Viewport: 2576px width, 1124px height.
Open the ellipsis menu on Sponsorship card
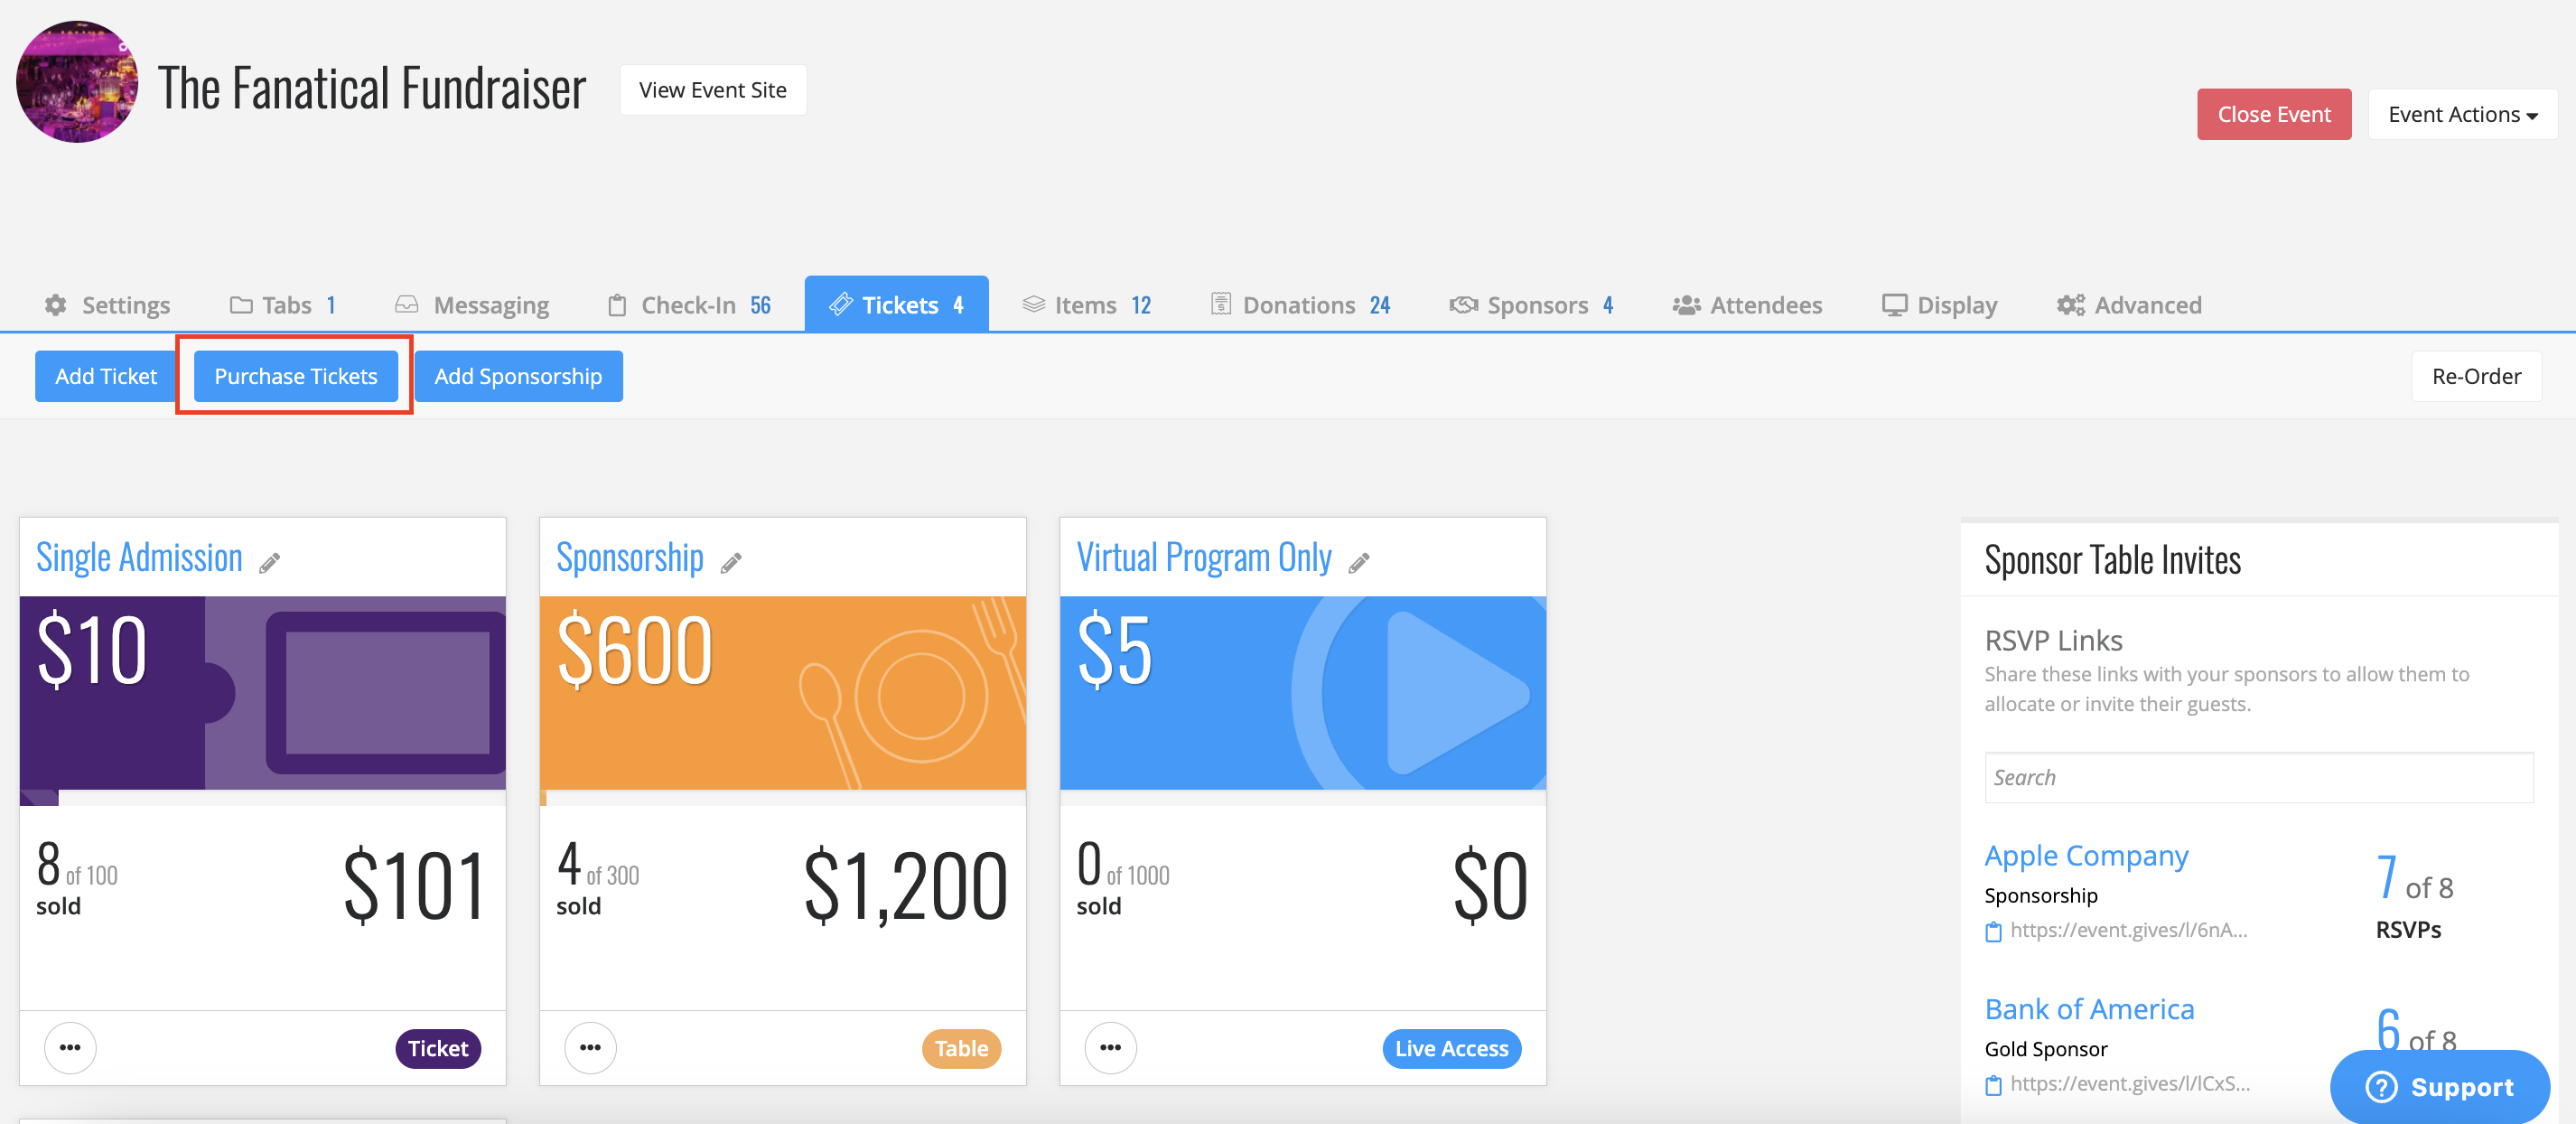[x=590, y=1047]
